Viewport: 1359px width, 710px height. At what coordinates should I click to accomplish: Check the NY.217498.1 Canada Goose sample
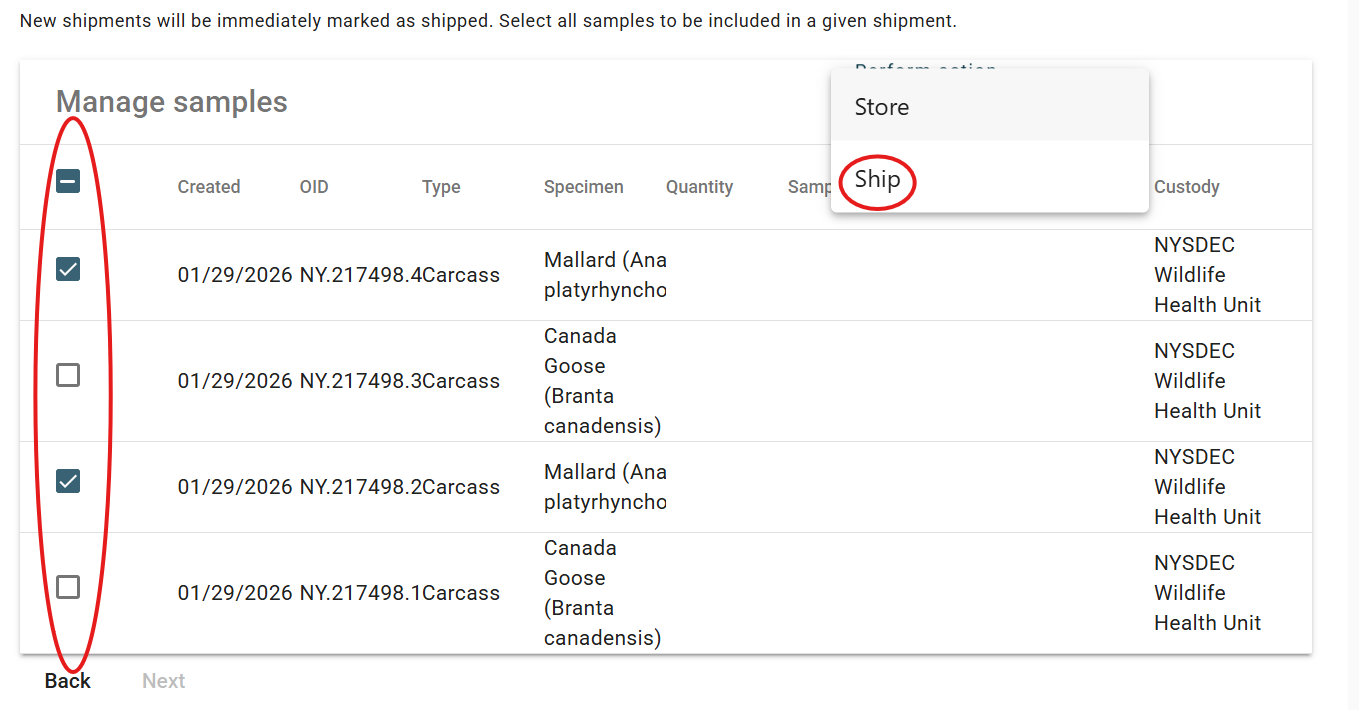tap(68, 587)
